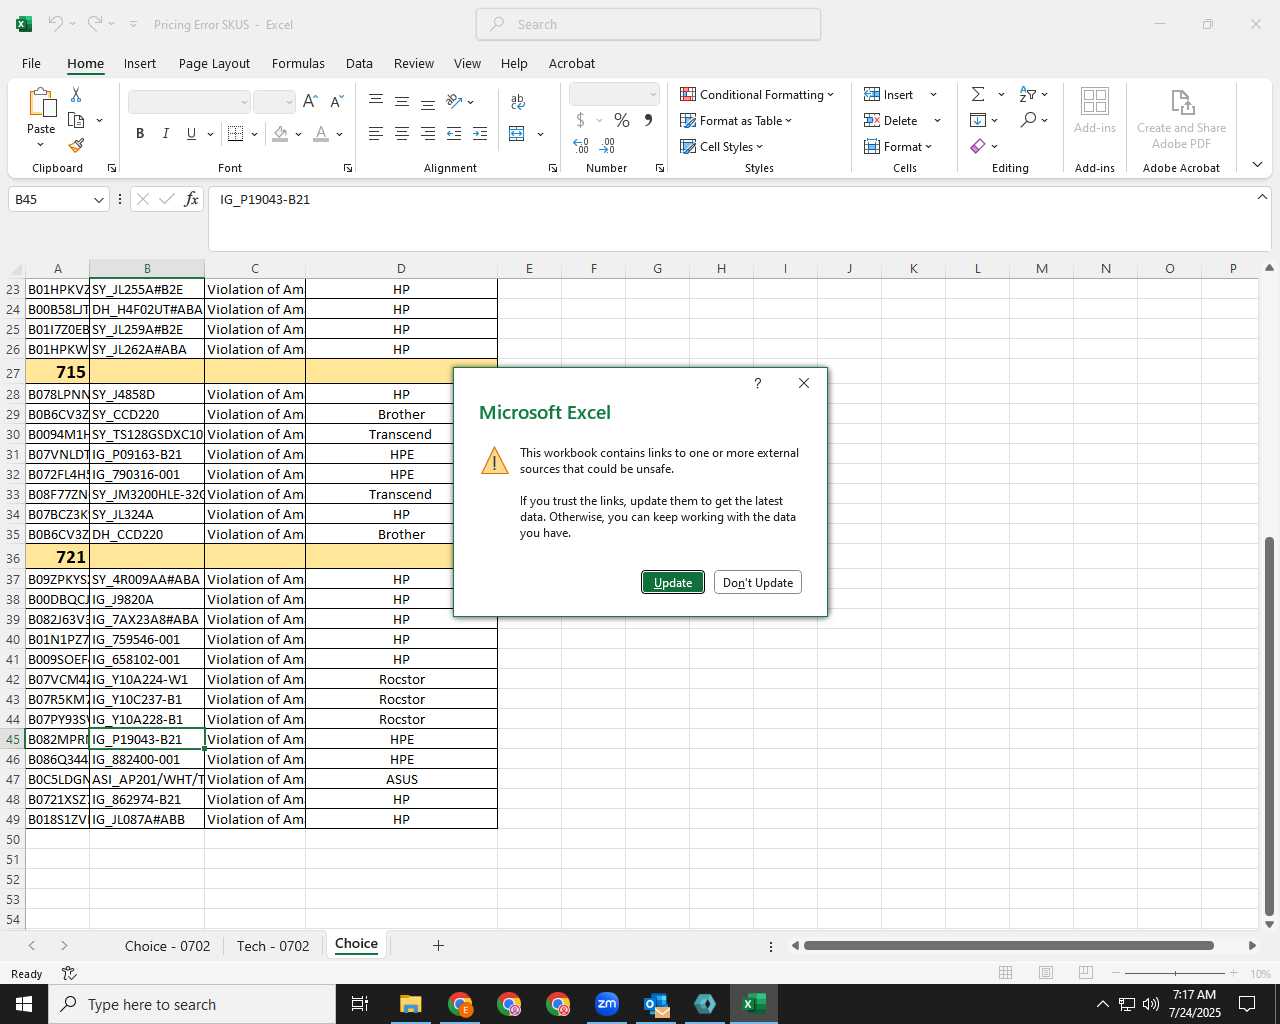Open the Font name combo box
The height and width of the screenshot is (1024, 1280).
[189, 101]
